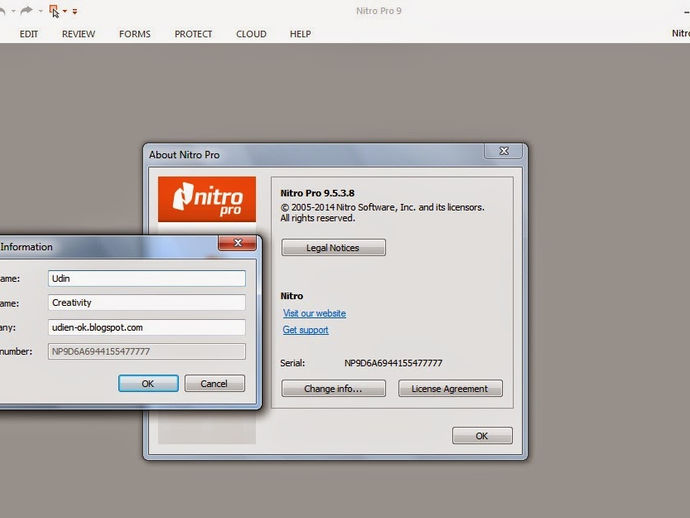The width and height of the screenshot is (690, 518).
Task: Close the Information dialog with red X
Action: tap(238, 243)
